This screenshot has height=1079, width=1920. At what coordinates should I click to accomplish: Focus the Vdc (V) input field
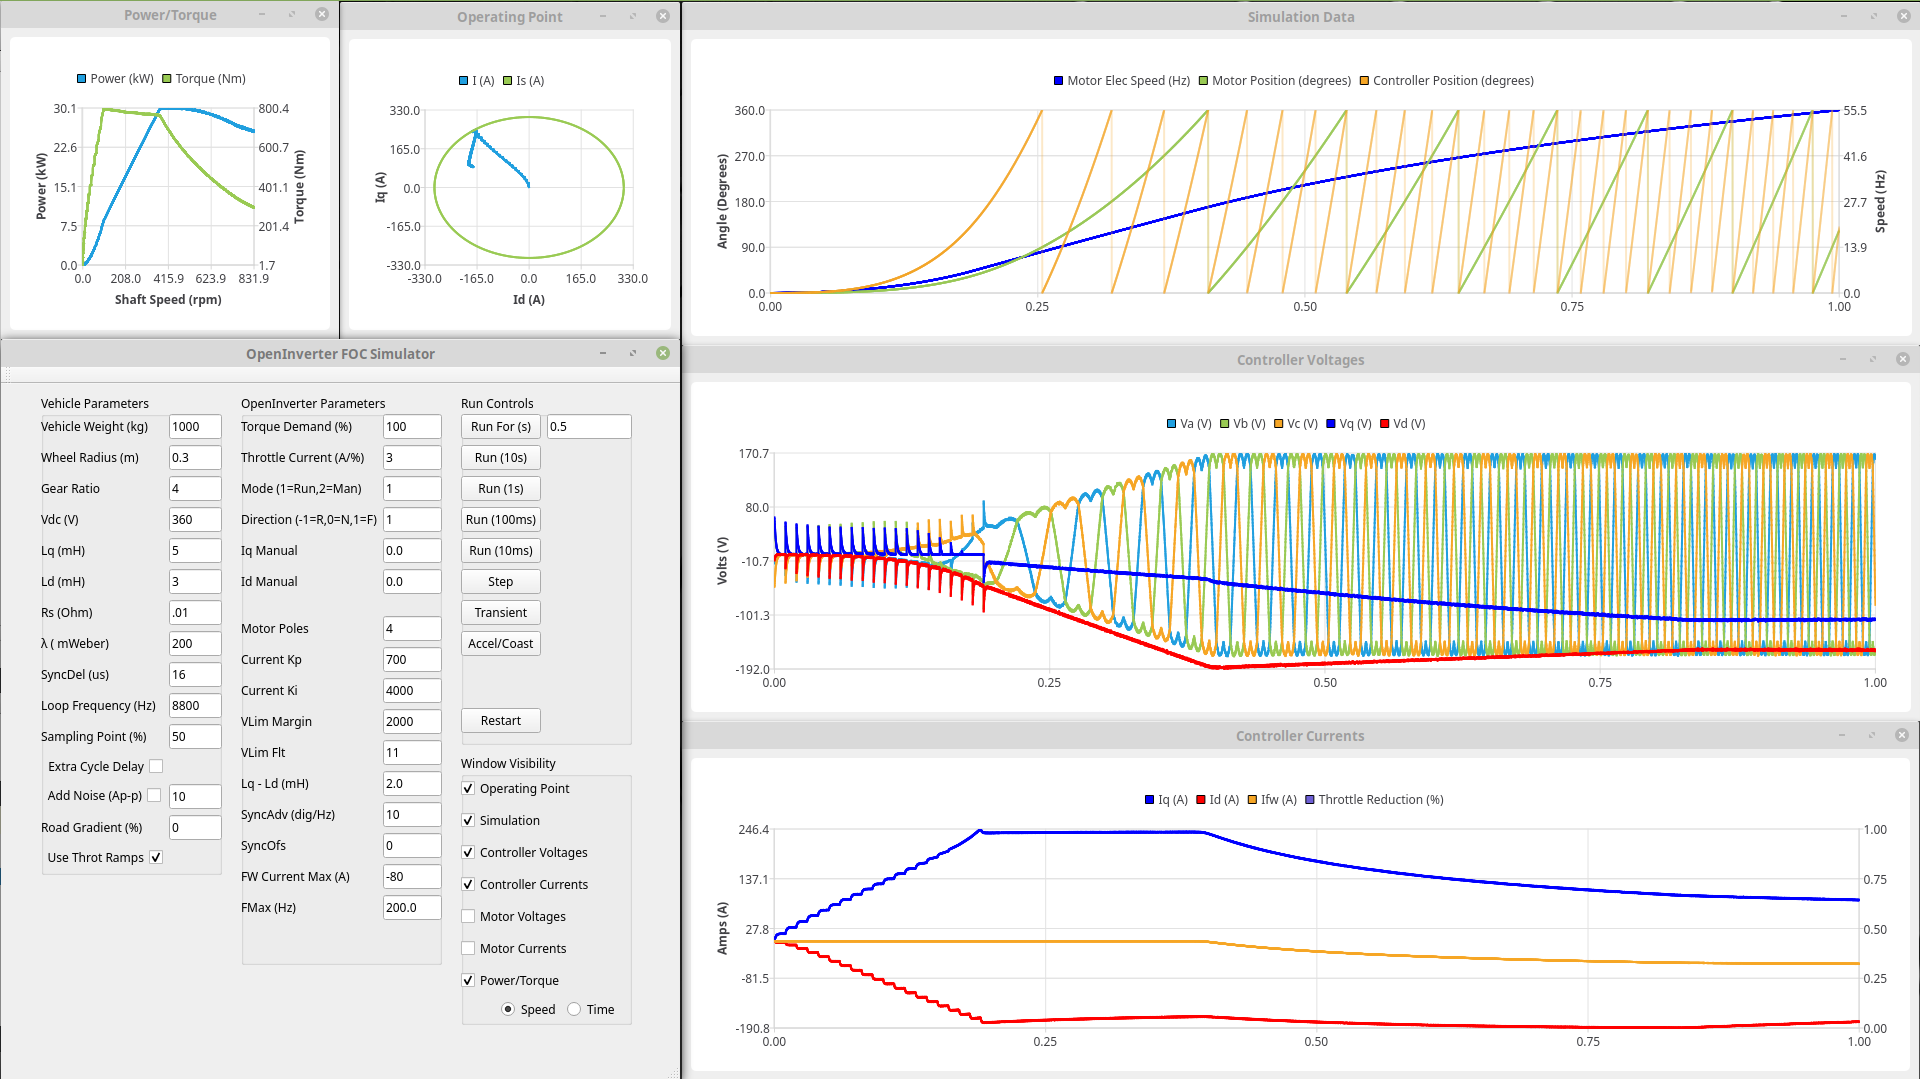(194, 519)
